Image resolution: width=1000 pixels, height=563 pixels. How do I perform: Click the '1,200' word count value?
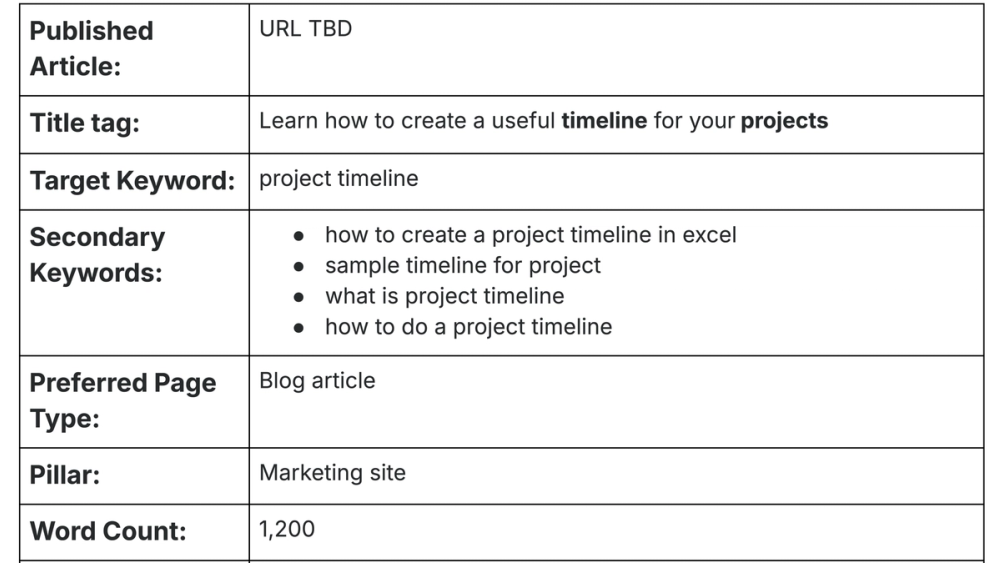(x=287, y=529)
